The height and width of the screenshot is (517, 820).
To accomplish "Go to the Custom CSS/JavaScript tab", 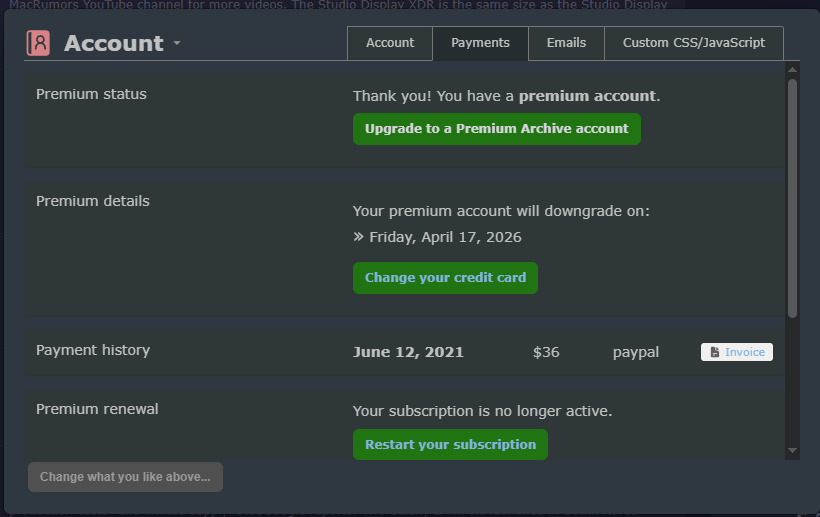I will 693,43.
